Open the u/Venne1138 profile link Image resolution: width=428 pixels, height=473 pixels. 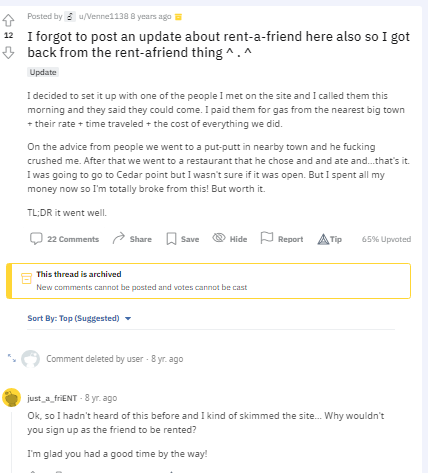[x=103, y=16]
